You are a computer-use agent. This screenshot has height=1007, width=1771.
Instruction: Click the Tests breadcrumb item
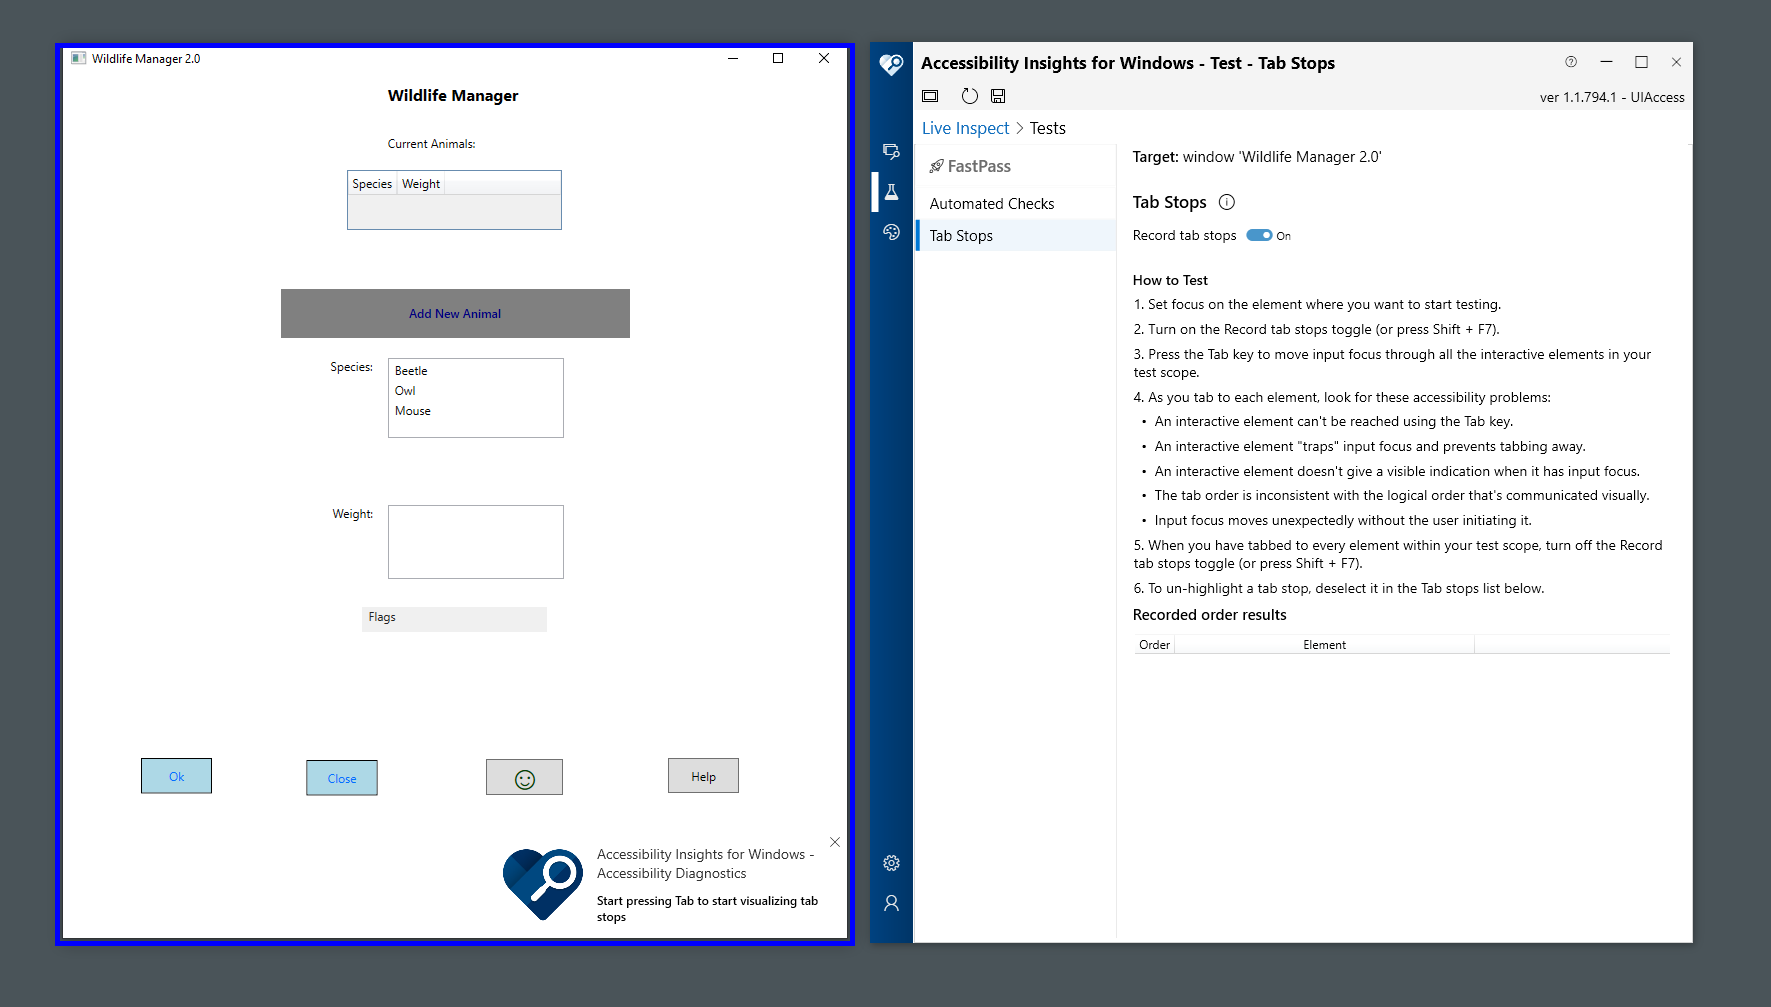coord(1048,128)
